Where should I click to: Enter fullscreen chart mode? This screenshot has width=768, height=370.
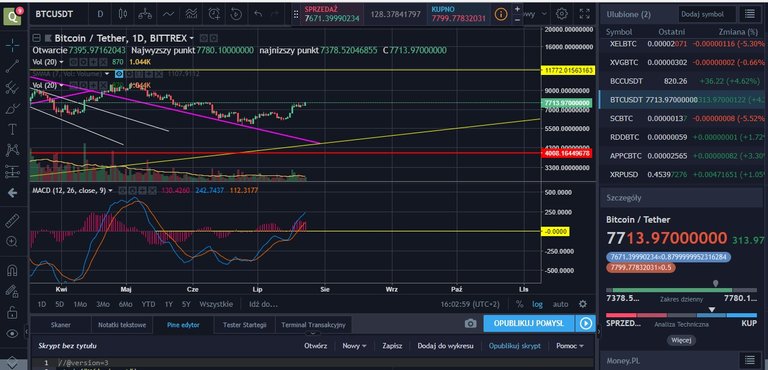584,14
